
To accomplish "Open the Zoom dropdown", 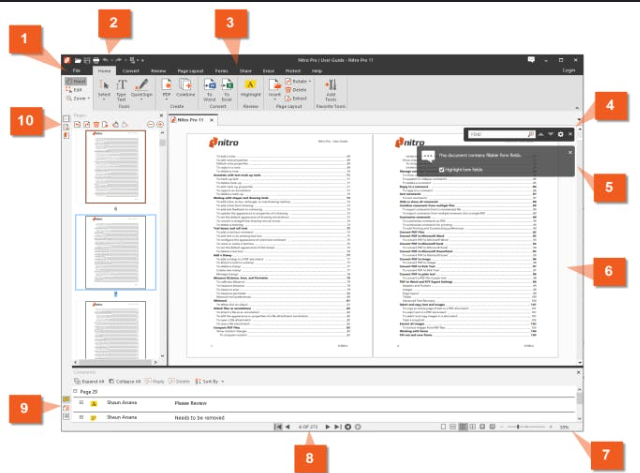I will (80, 99).
